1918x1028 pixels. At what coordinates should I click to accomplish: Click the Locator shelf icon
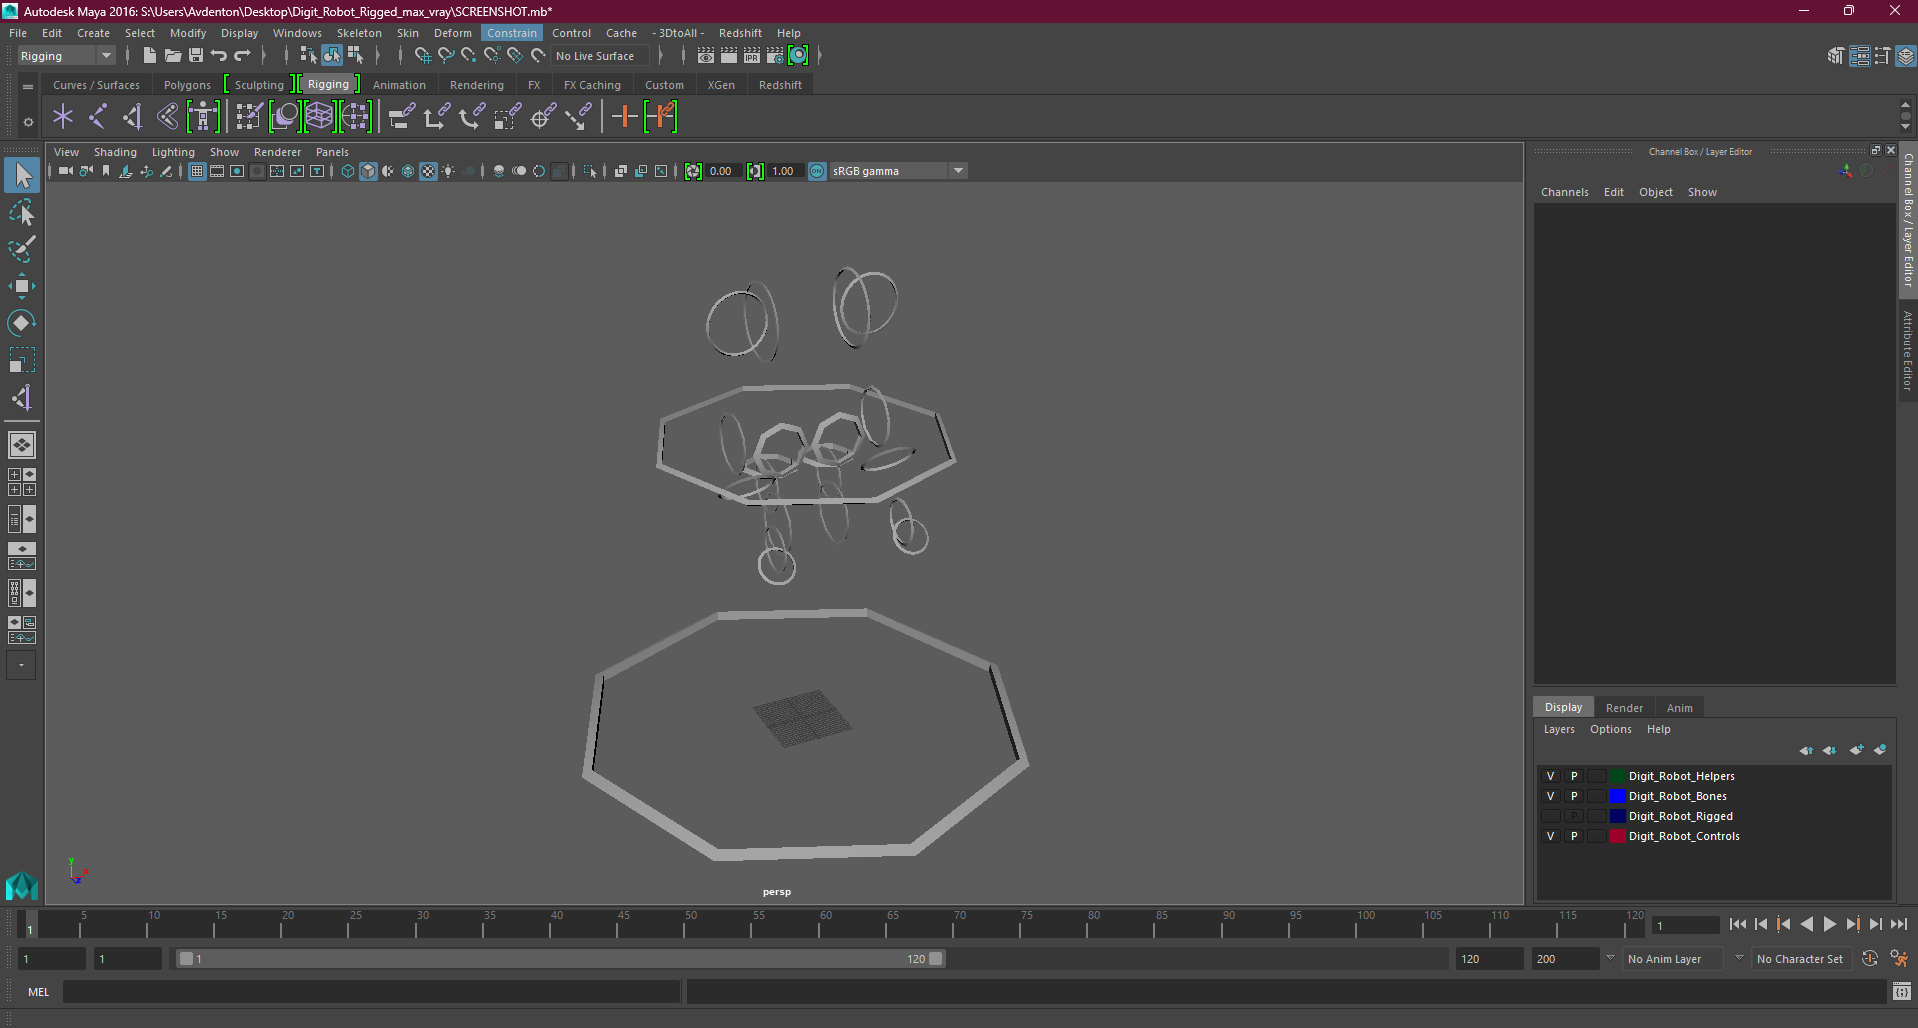point(63,117)
